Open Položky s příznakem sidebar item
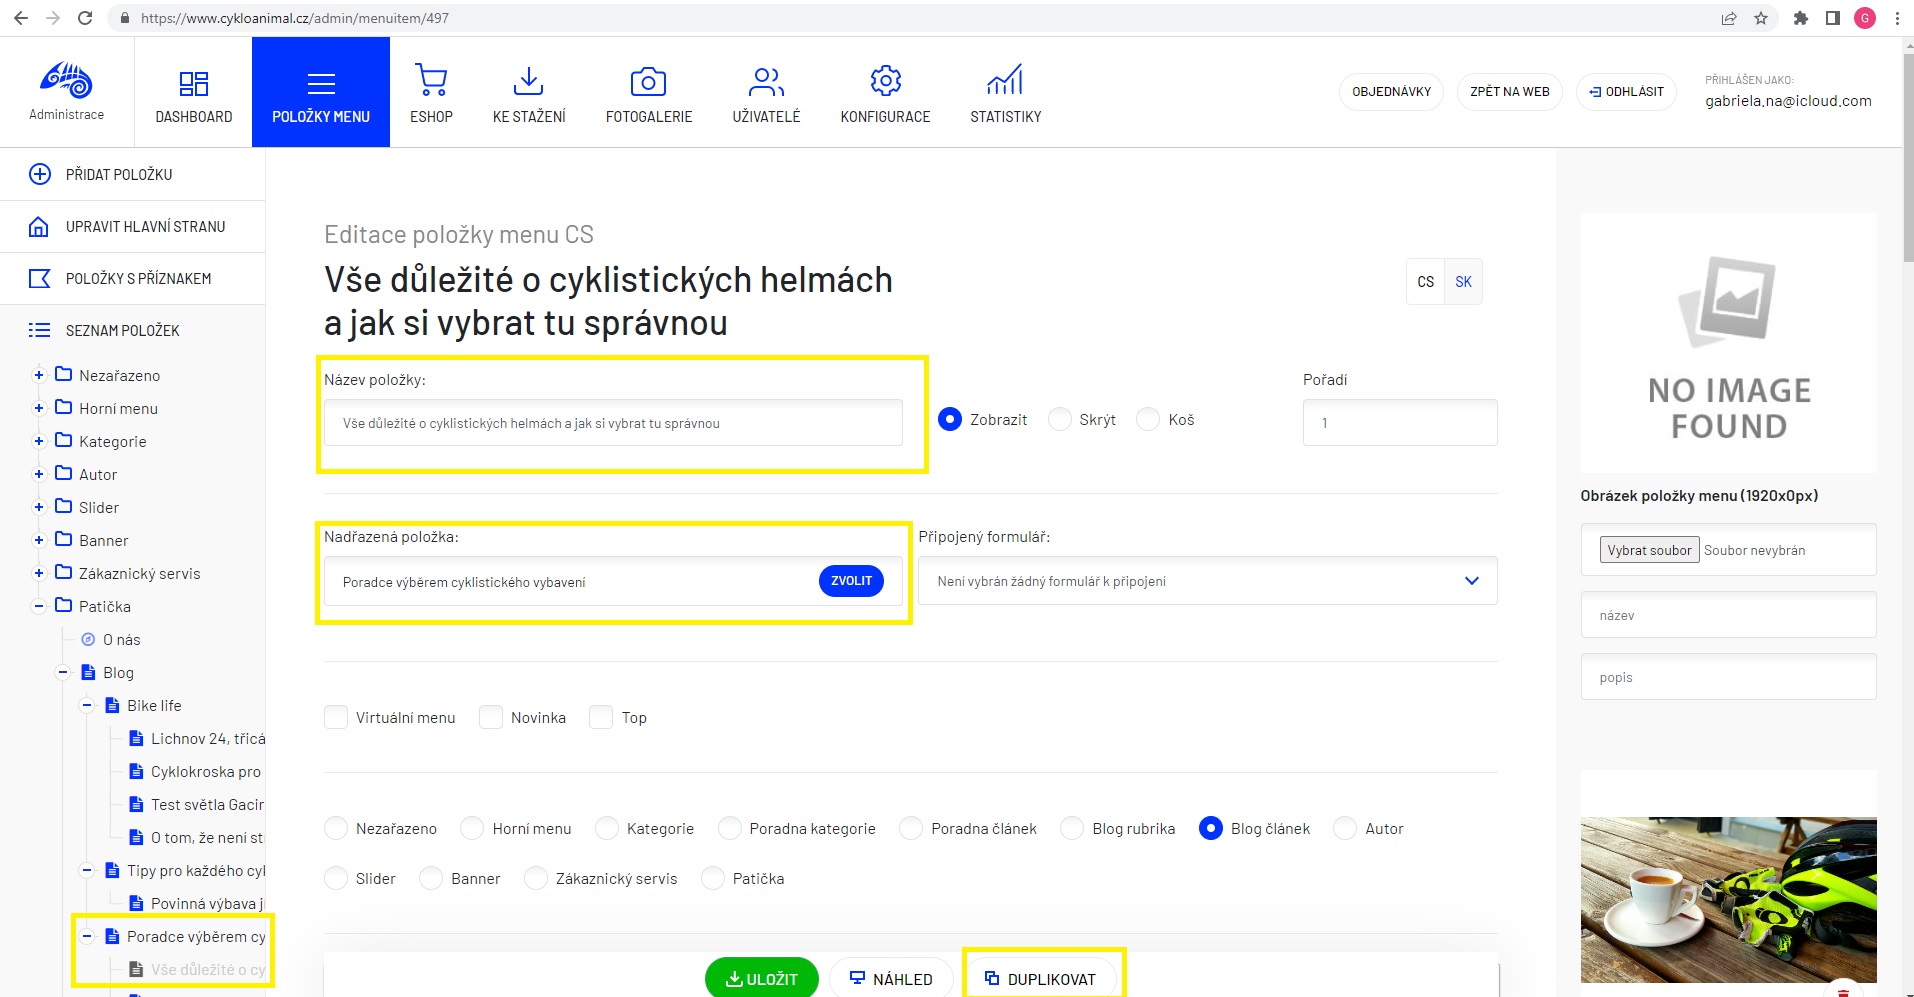 pos(138,279)
